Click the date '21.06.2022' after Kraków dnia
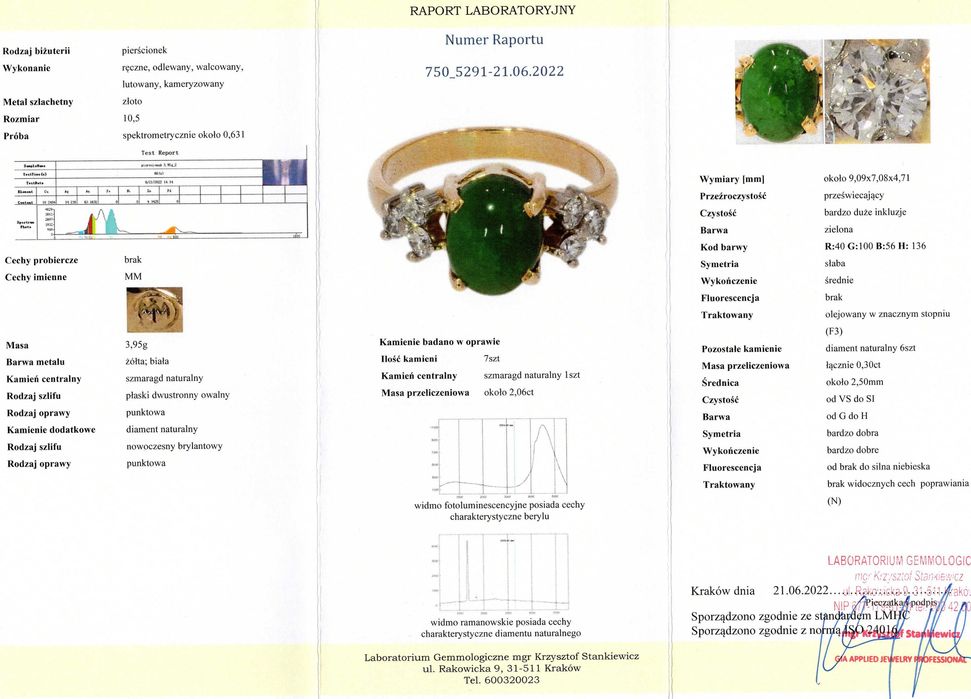The height and width of the screenshot is (699, 971). coord(800,590)
